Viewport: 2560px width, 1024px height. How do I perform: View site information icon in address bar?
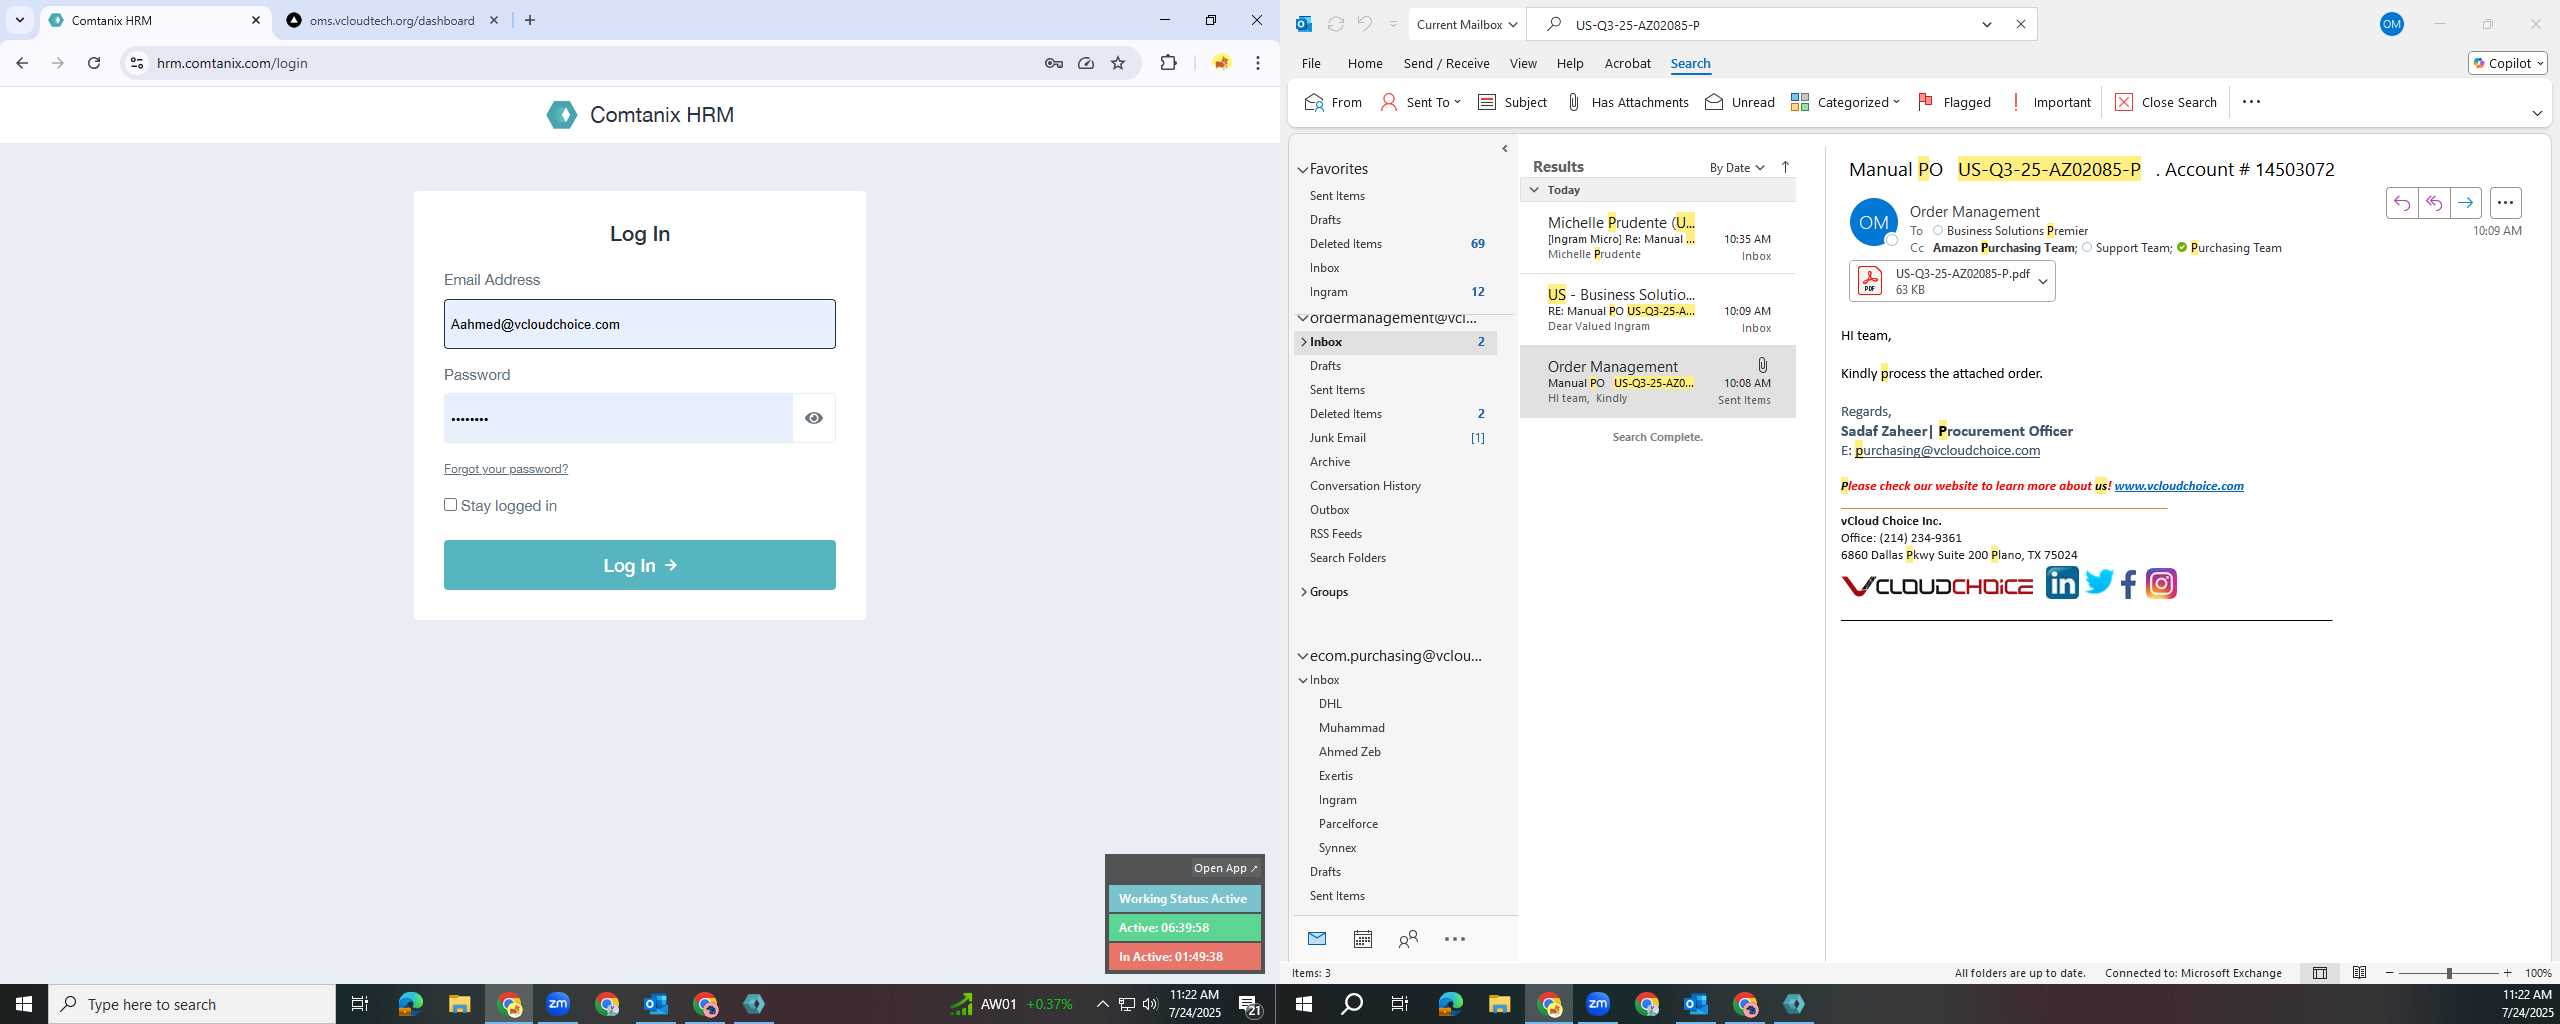coord(137,63)
